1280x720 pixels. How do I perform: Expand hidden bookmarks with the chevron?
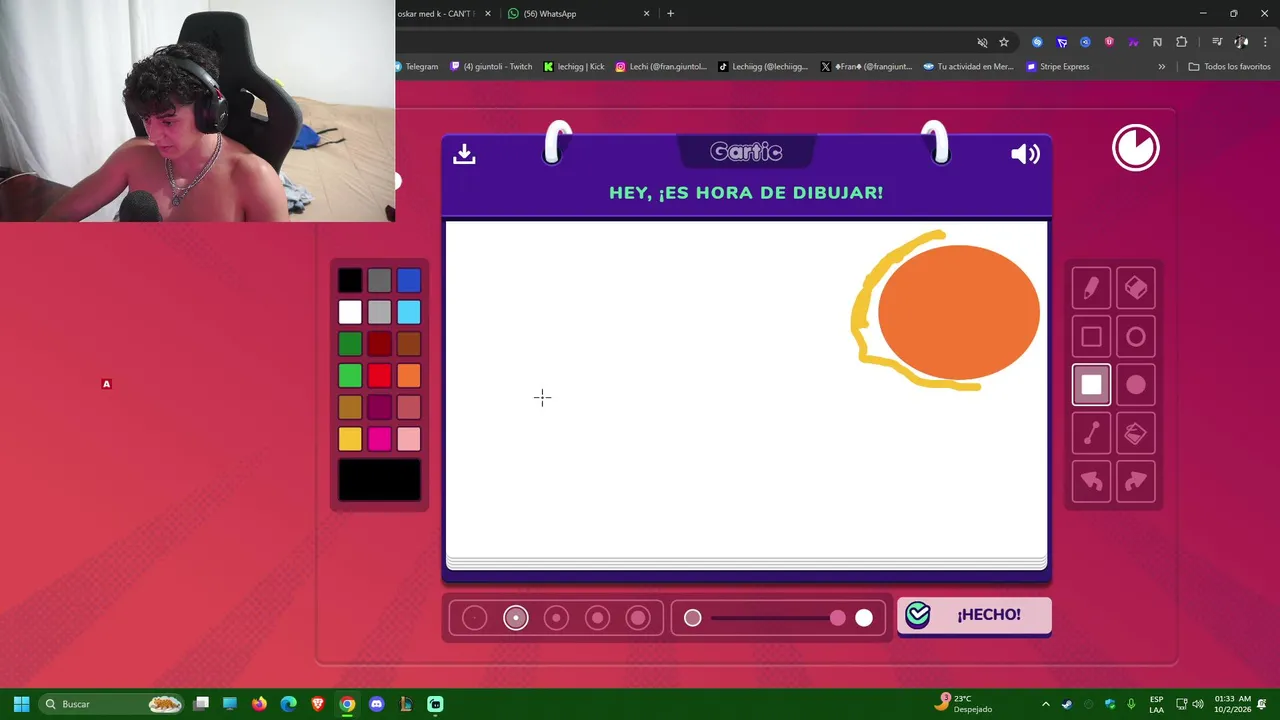point(1161,67)
